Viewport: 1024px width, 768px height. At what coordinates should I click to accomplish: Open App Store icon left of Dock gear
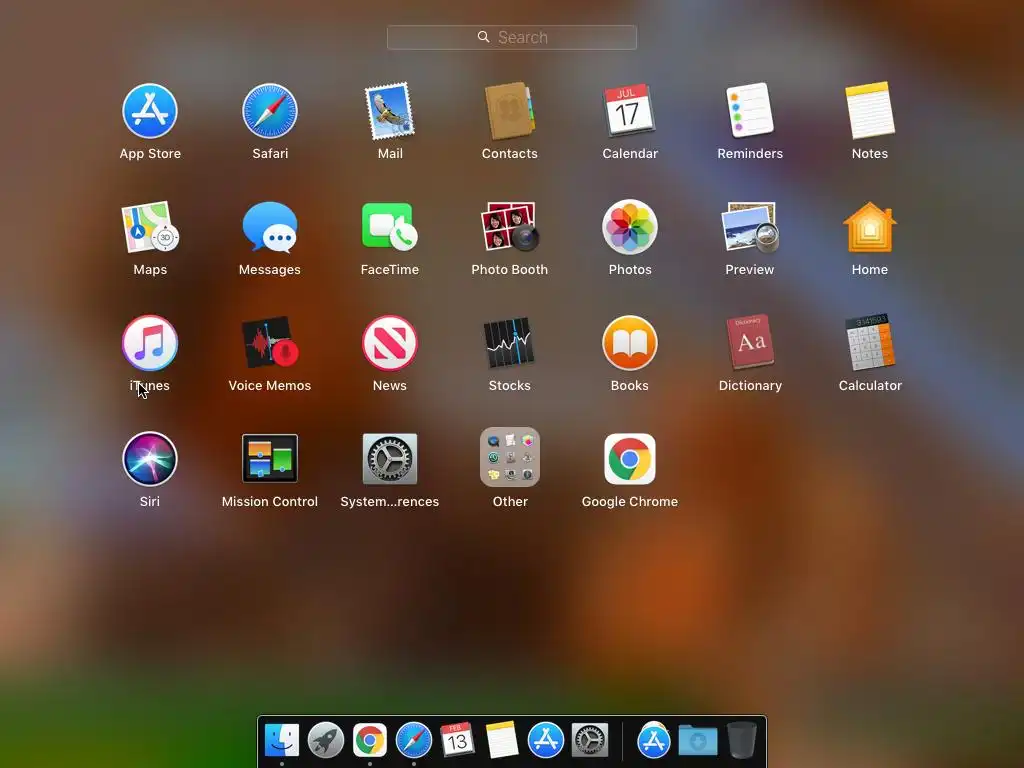(x=545, y=740)
